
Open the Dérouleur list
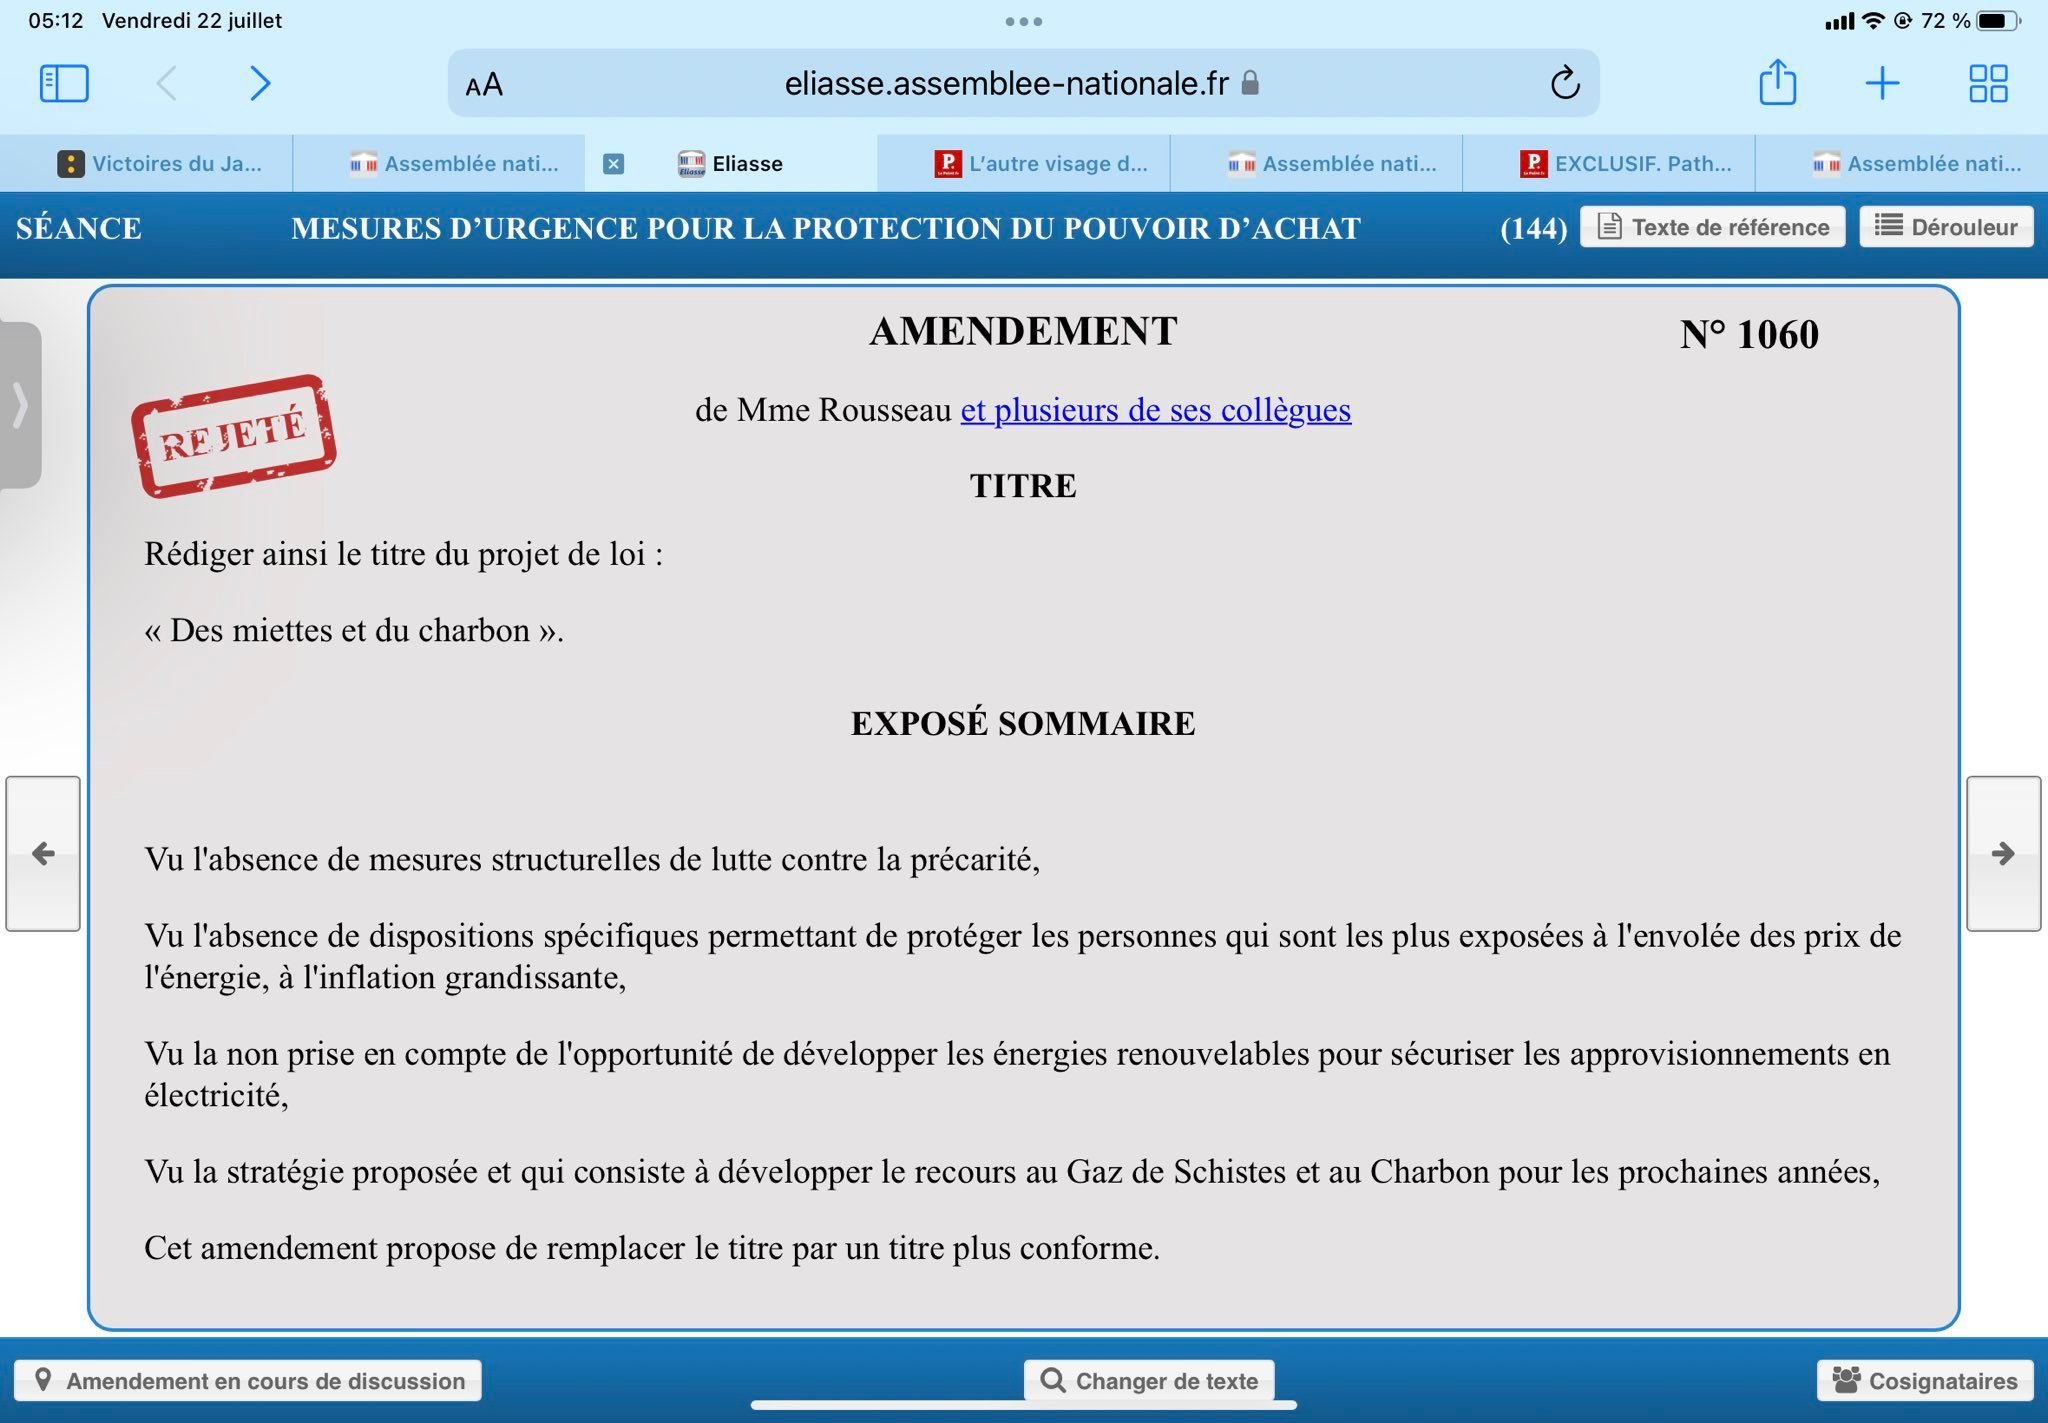point(1945,227)
